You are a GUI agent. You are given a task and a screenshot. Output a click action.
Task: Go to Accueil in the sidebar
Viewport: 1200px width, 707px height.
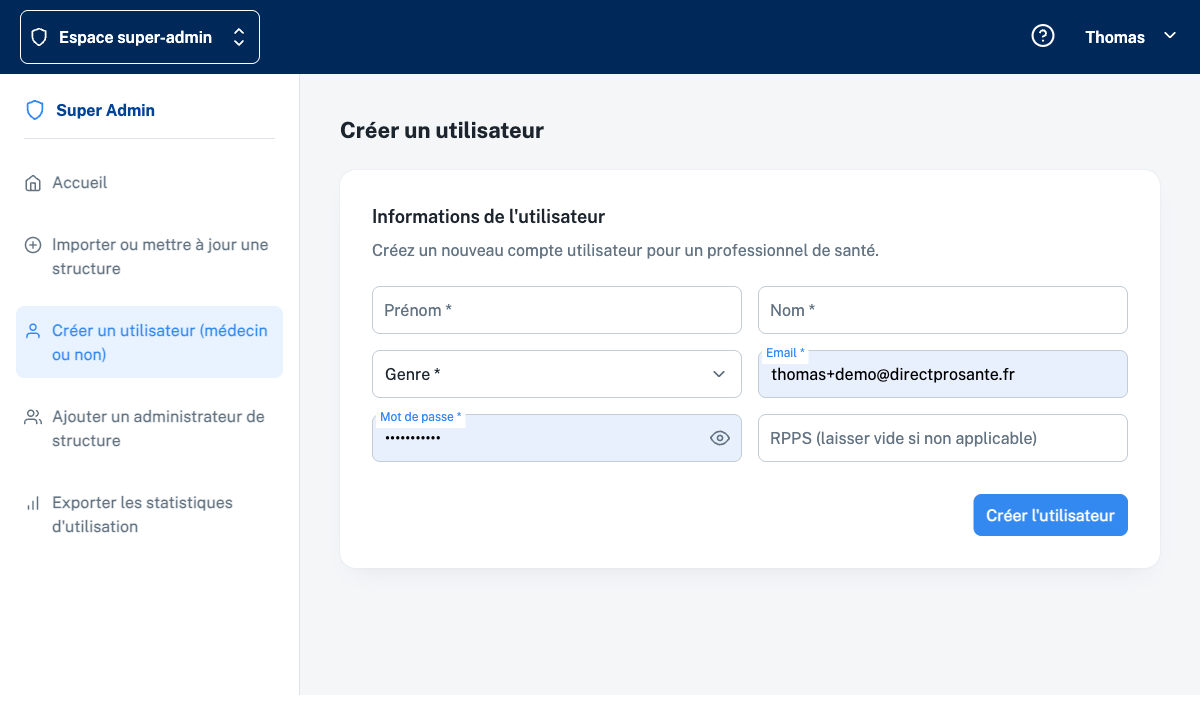(x=80, y=183)
